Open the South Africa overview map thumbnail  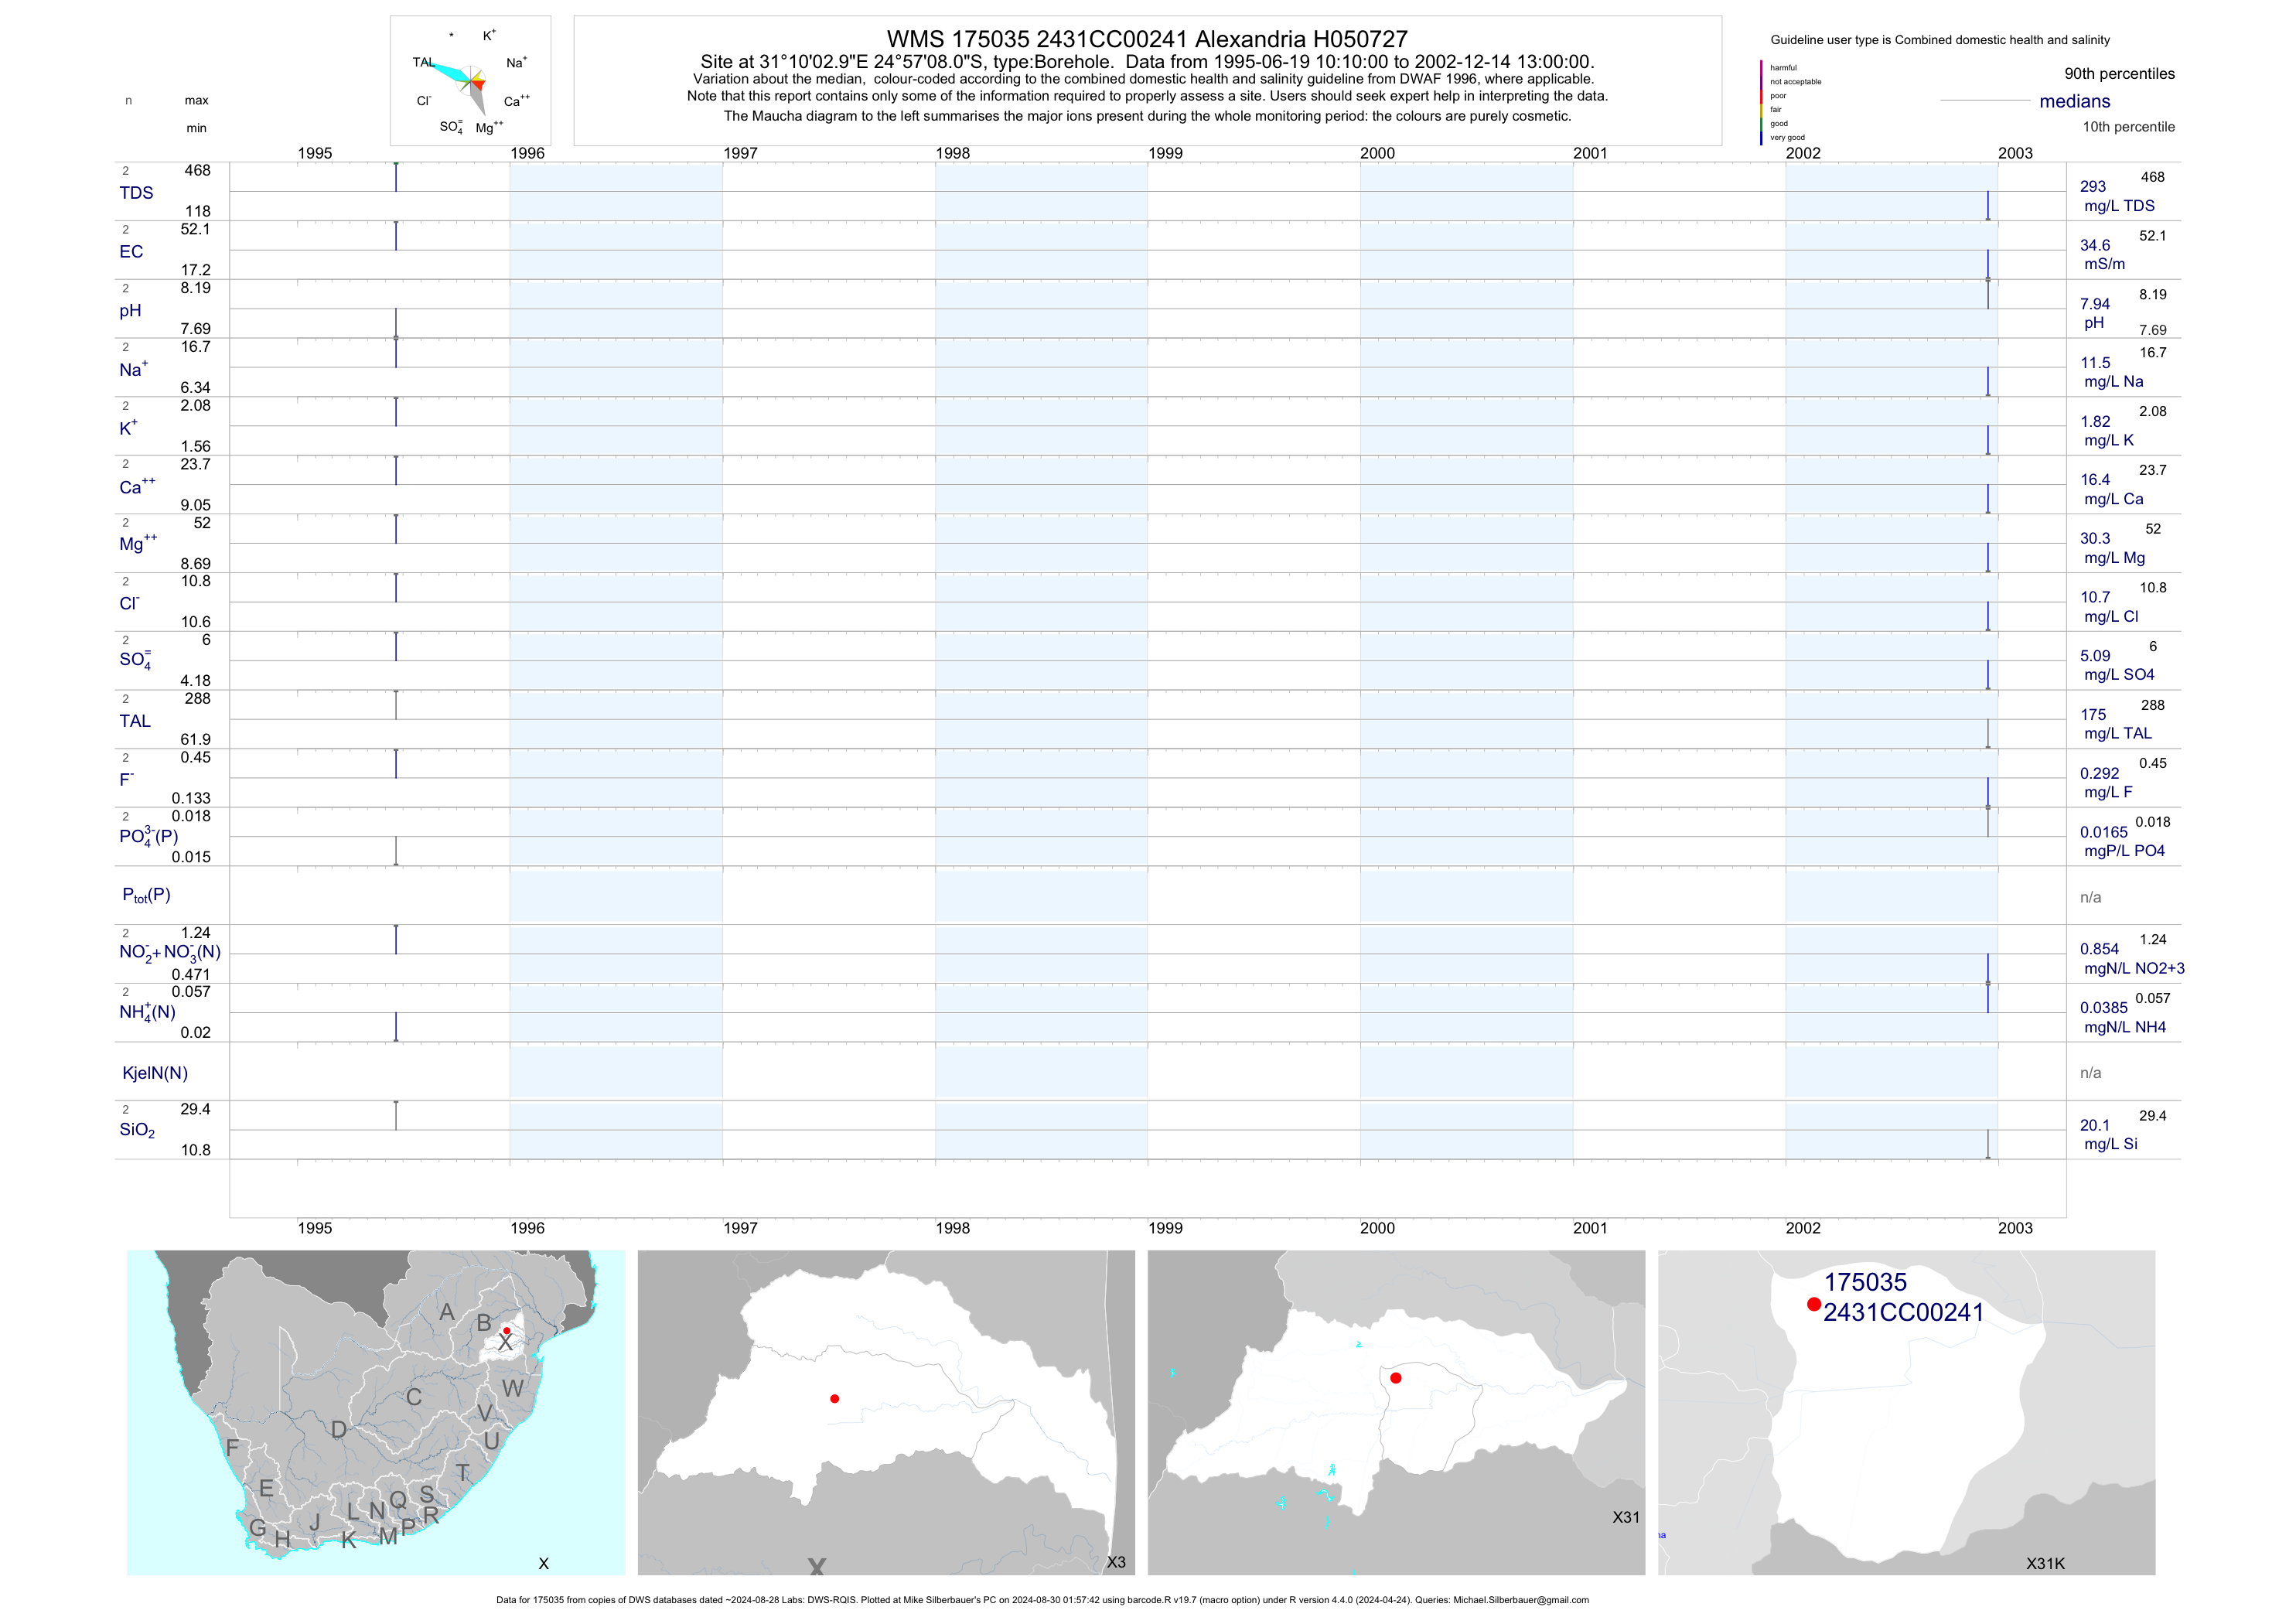pos(376,1412)
